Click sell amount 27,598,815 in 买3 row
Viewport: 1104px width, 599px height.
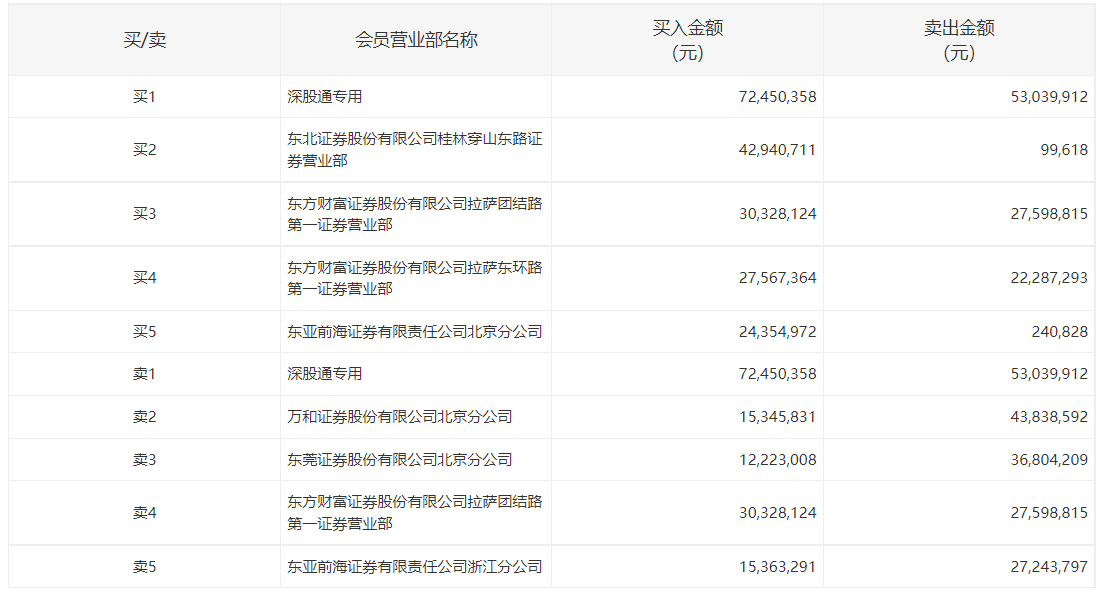click(x=1049, y=214)
